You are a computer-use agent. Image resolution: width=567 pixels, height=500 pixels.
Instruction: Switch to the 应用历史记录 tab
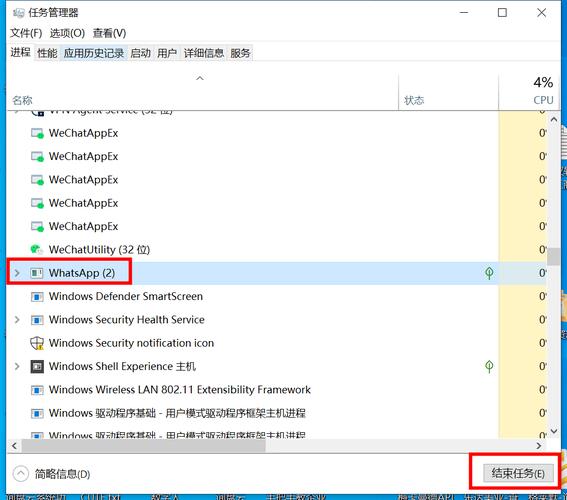coord(94,54)
